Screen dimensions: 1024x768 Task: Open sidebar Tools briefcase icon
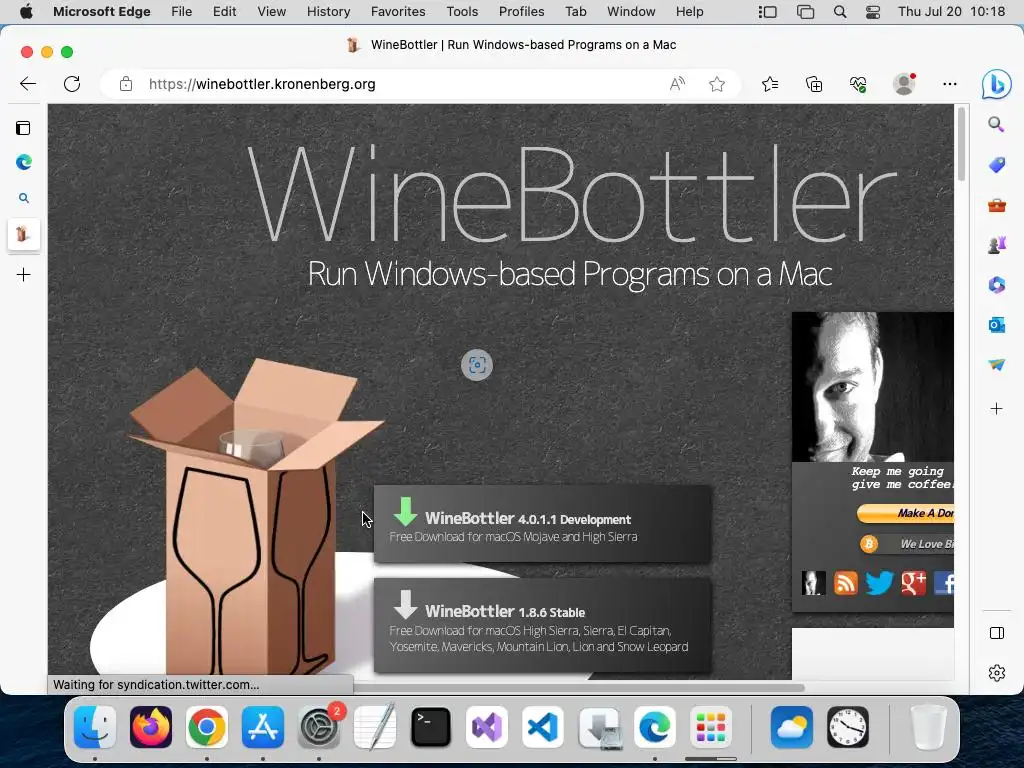pos(997,206)
